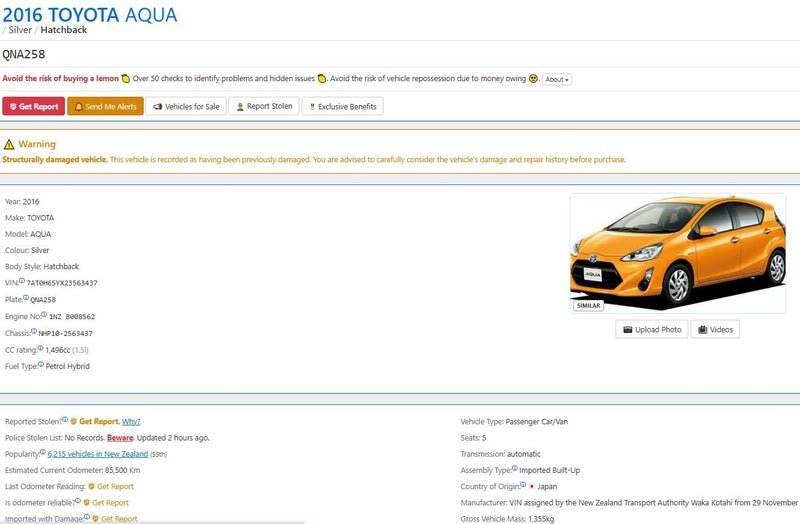Click the Report Stolen button
The width and height of the screenshot is (800, 524).
point(264,106)
